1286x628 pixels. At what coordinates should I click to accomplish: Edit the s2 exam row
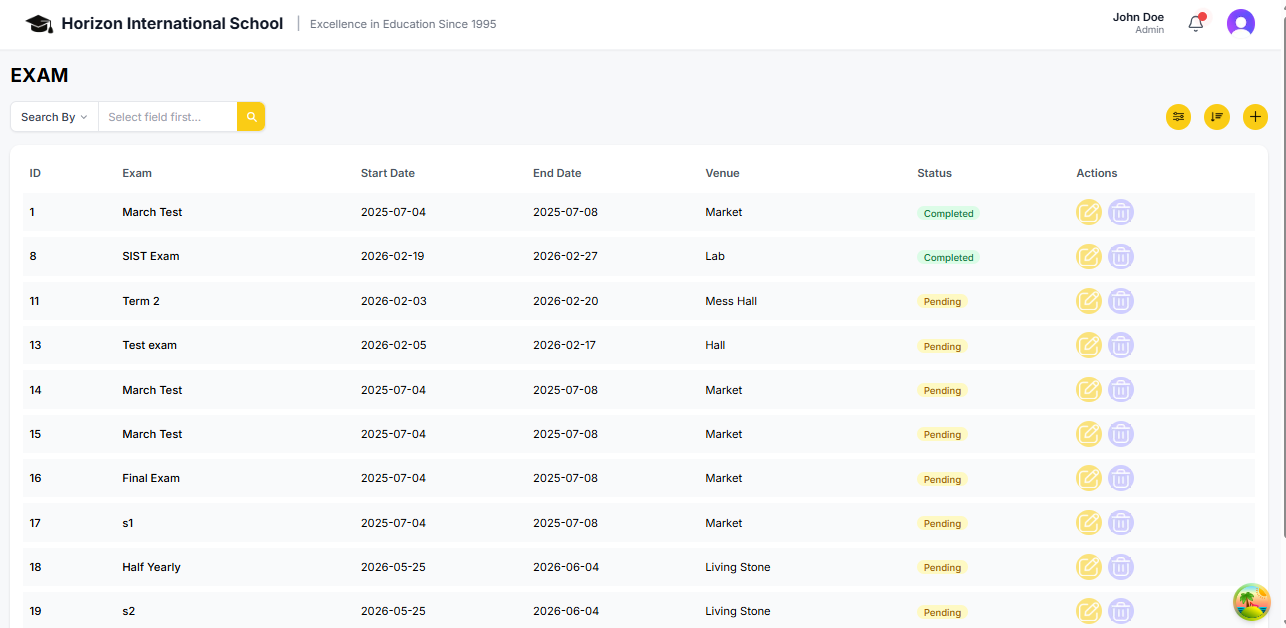[x=1089, y=611]
